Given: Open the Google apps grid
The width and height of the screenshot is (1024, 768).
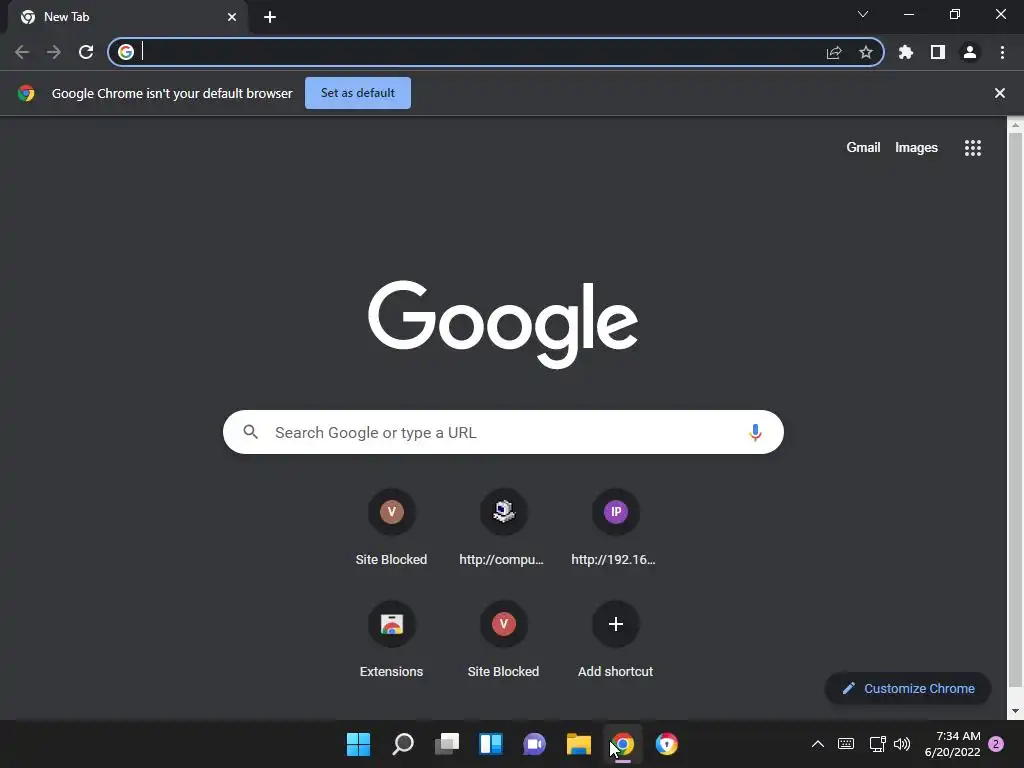Looking at the screenshot, I should pos(973,148).
